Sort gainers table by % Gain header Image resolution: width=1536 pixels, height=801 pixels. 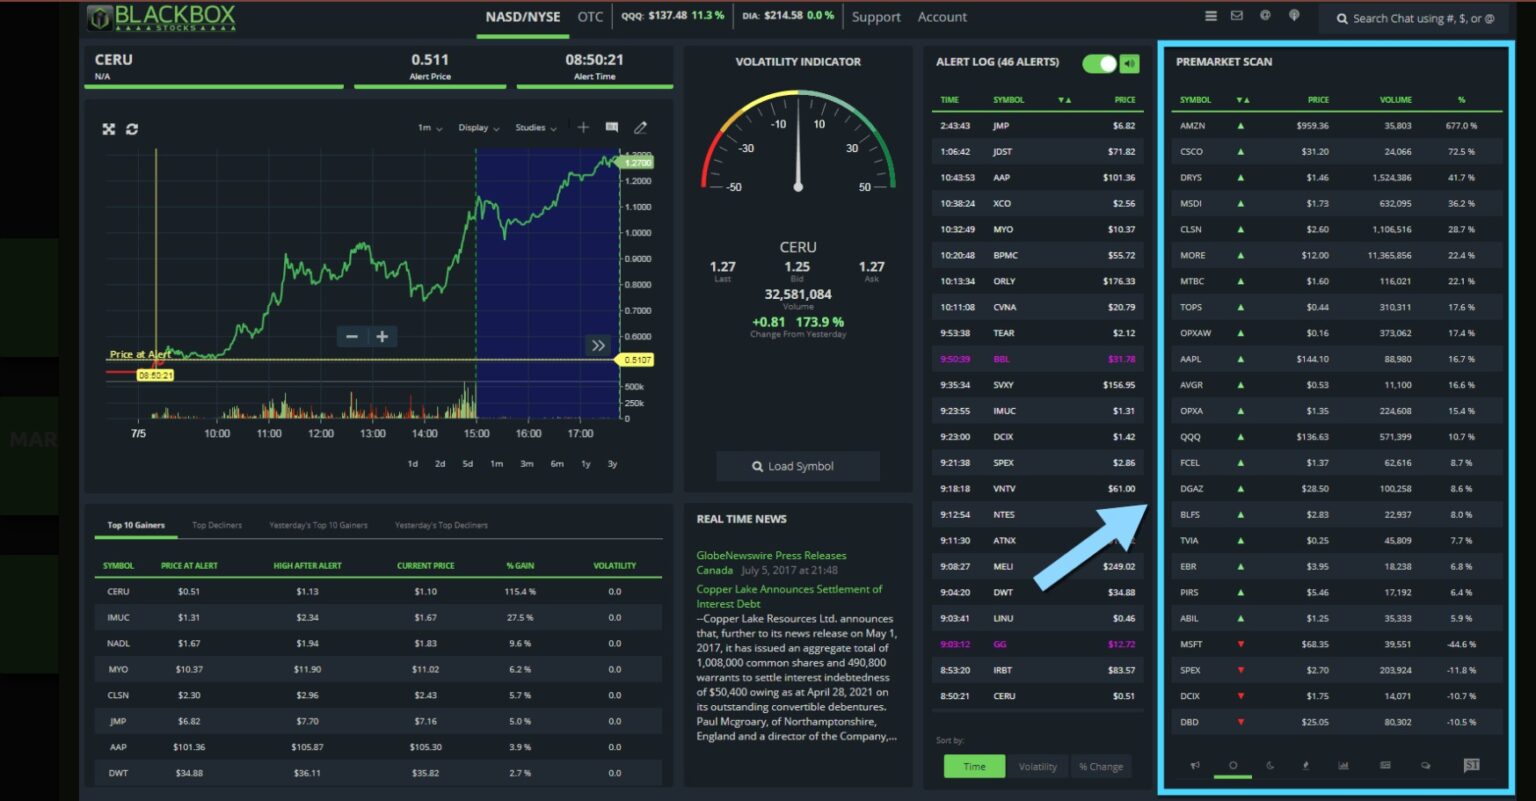pyautogui.click(x=520, y=566)
